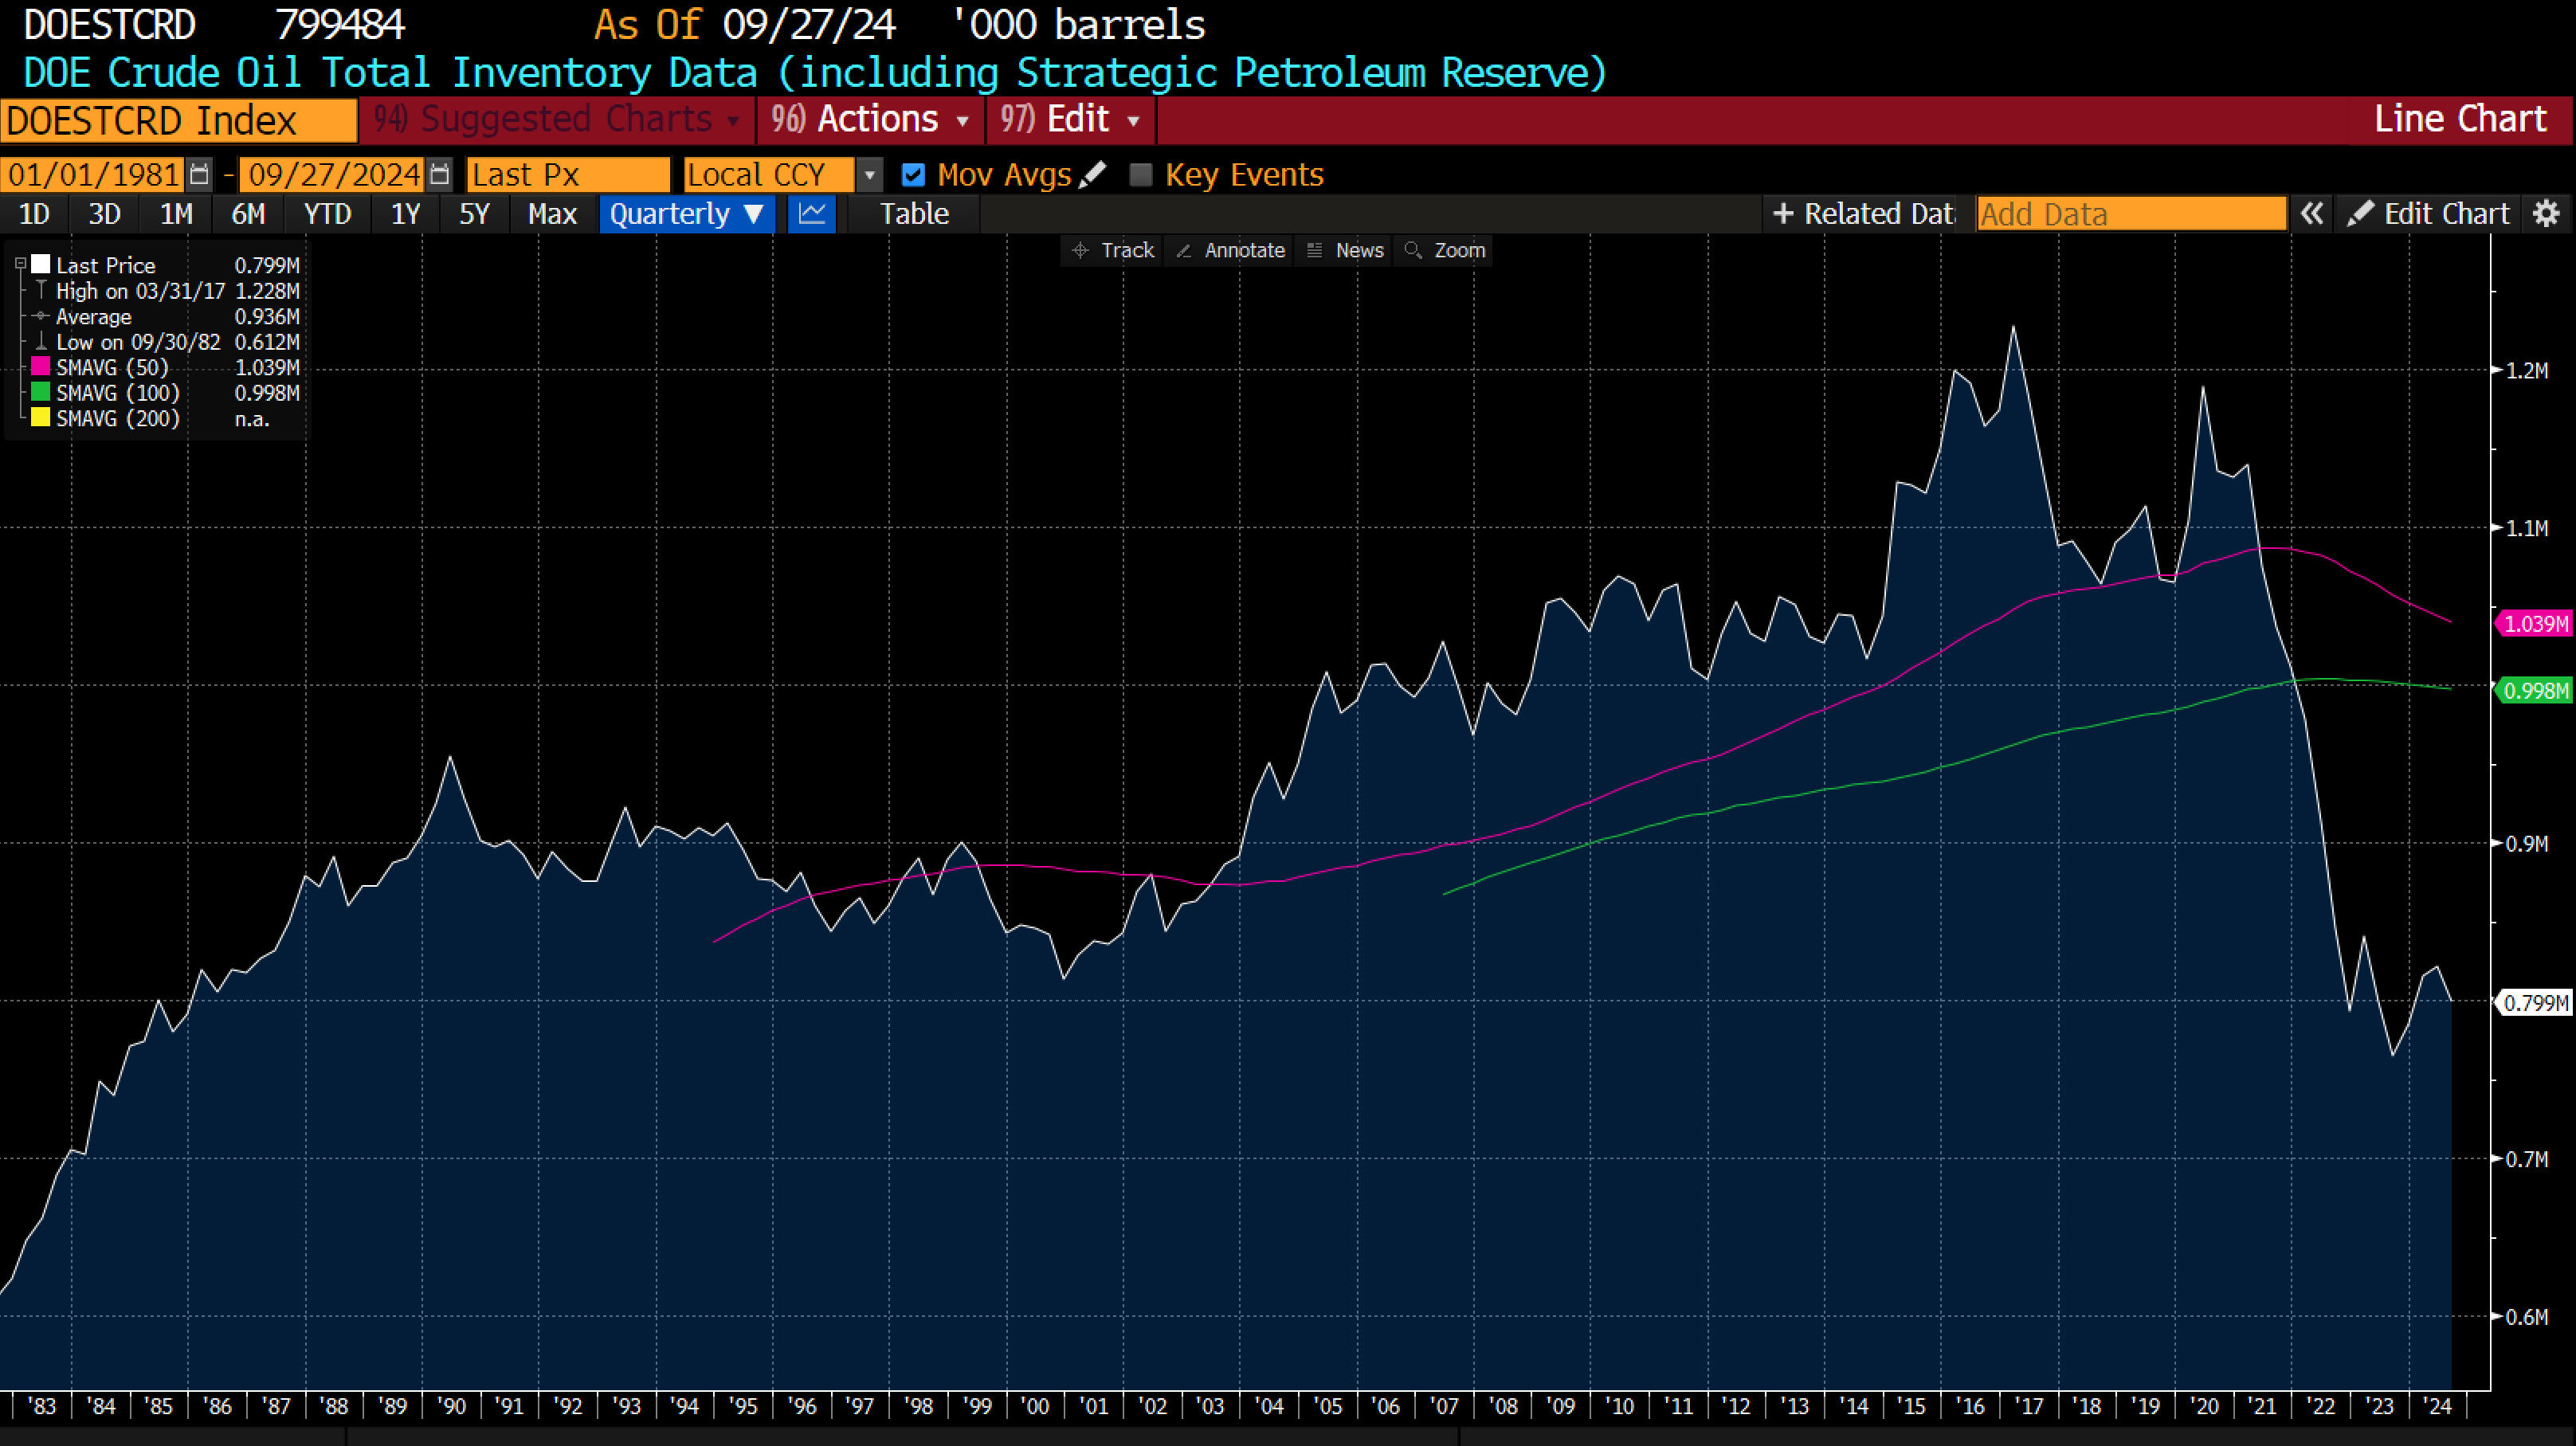Click the green 0.998M axis value tag

tap(2534, 690)
